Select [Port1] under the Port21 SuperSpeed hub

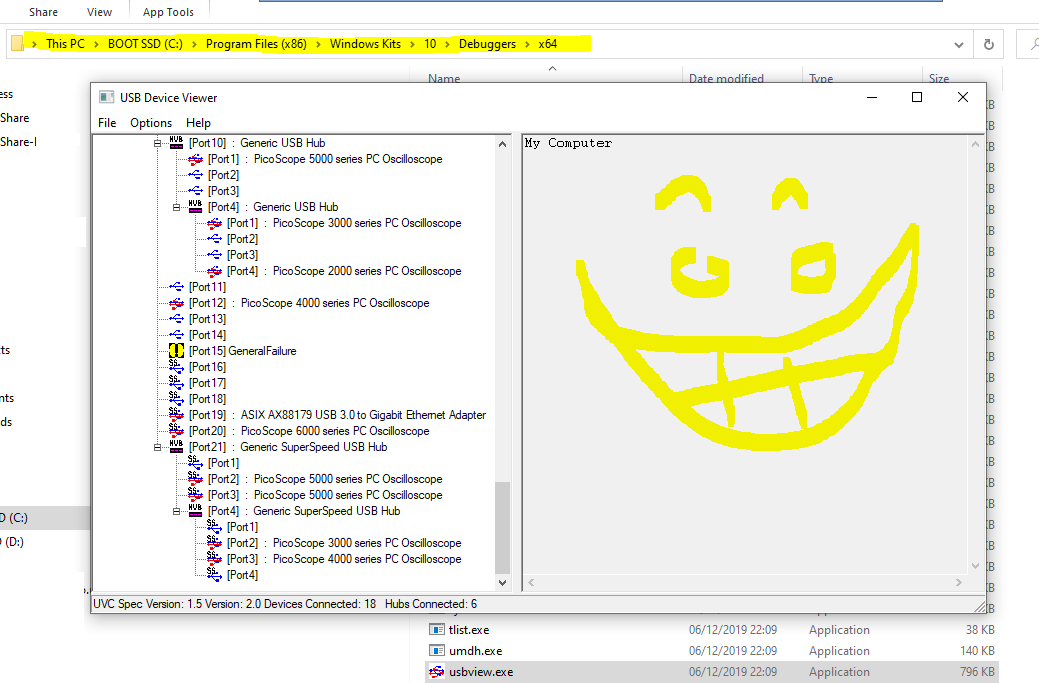pyautogui.click(x=223, y=462)
